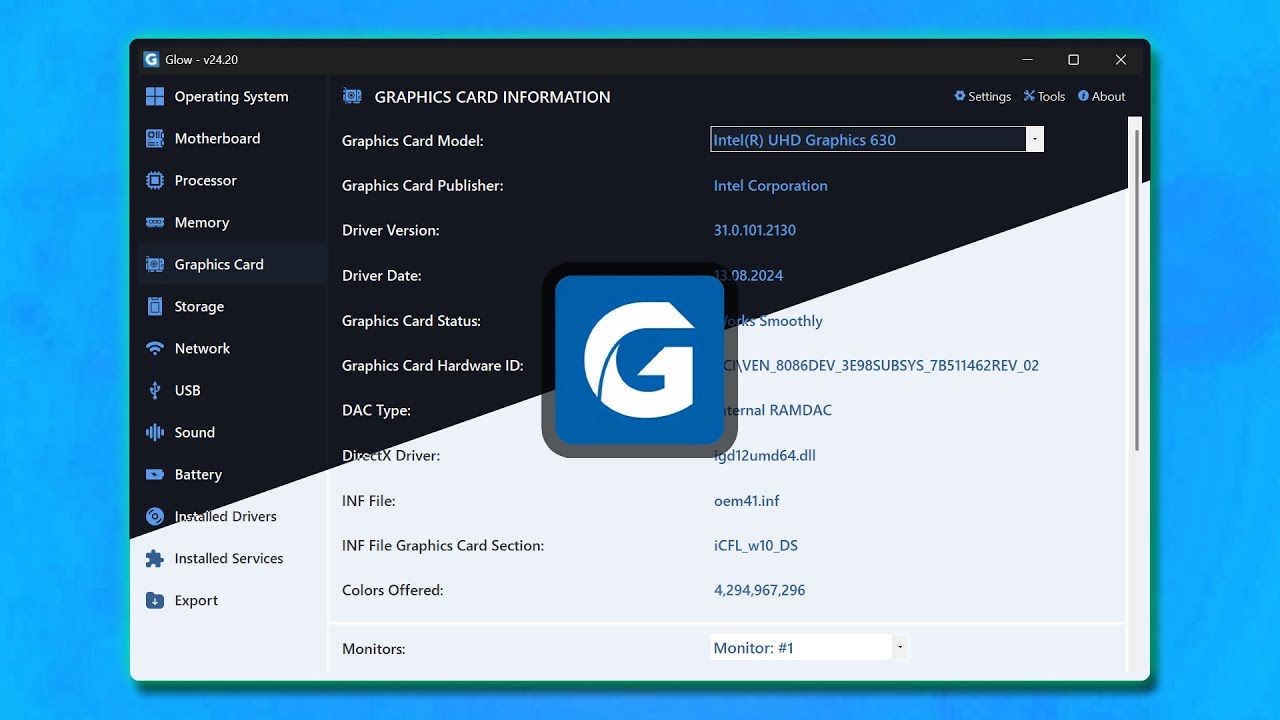
Task: Click the Processor chip icon
Action: (x=155, y=180)
